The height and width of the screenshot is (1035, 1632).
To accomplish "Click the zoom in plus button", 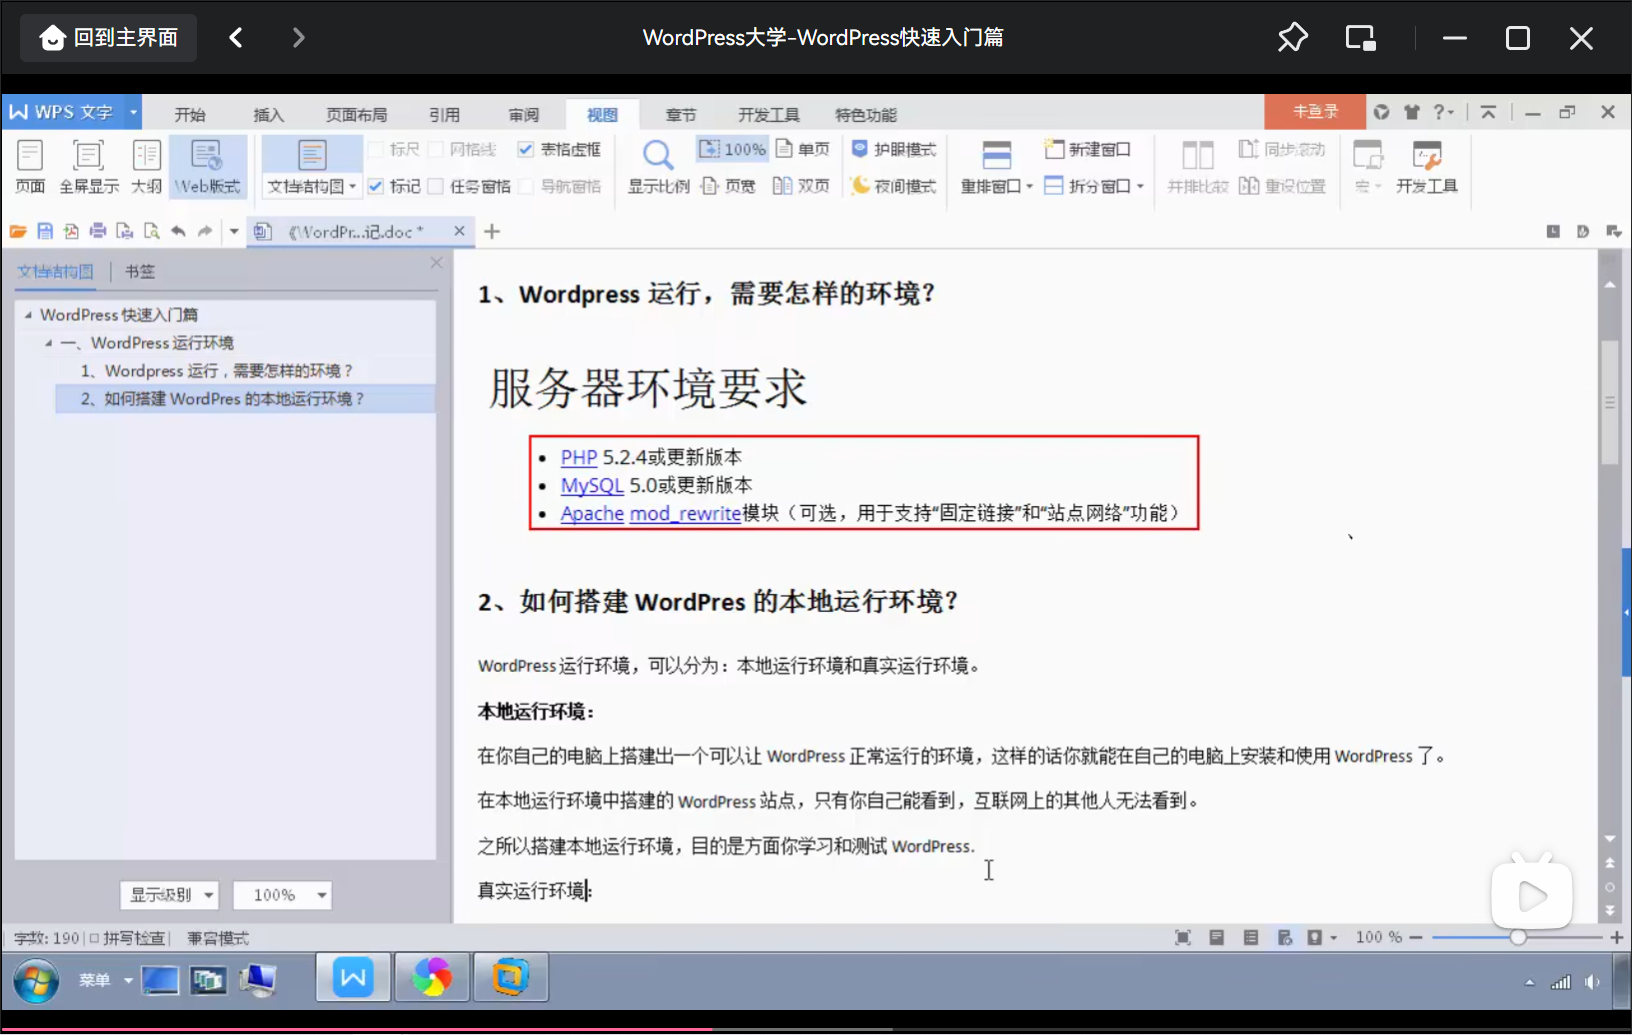I will click(x=1617, y=937).
